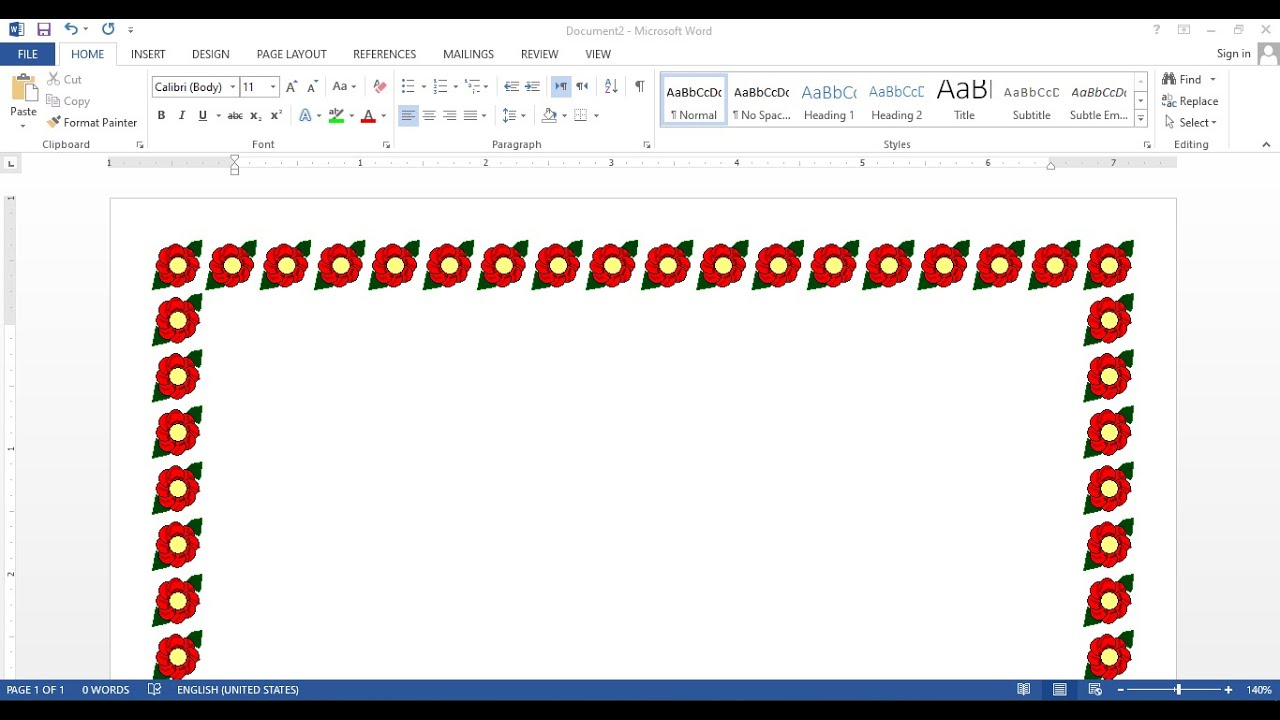Click the Paste clipboard icon
1280x720 pixels.
tap(23, 87)
